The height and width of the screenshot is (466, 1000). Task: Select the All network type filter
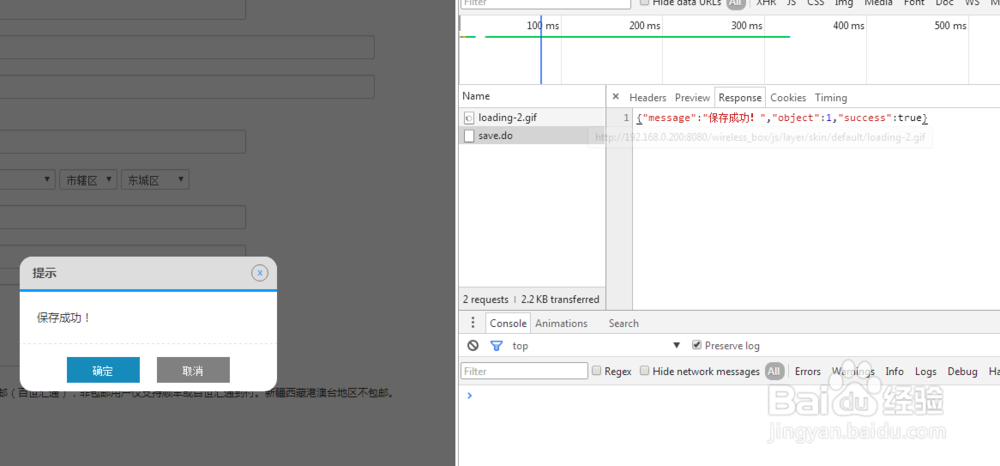click(736, 3)
